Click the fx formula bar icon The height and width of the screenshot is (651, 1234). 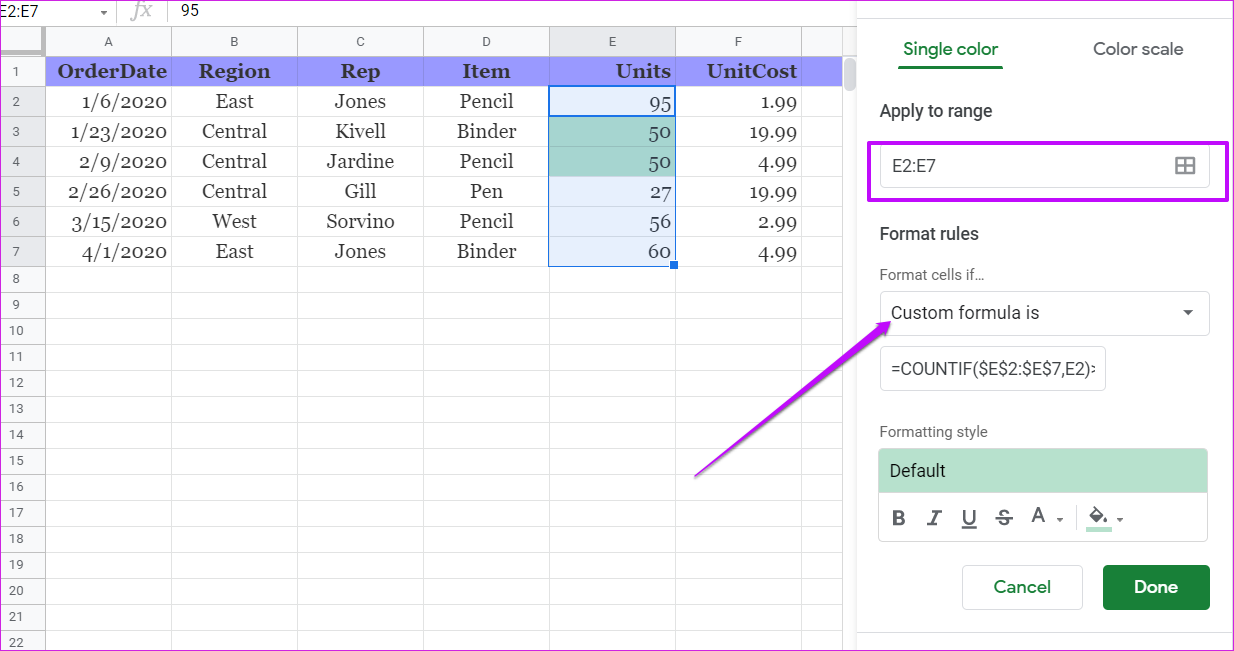(142, 12)
